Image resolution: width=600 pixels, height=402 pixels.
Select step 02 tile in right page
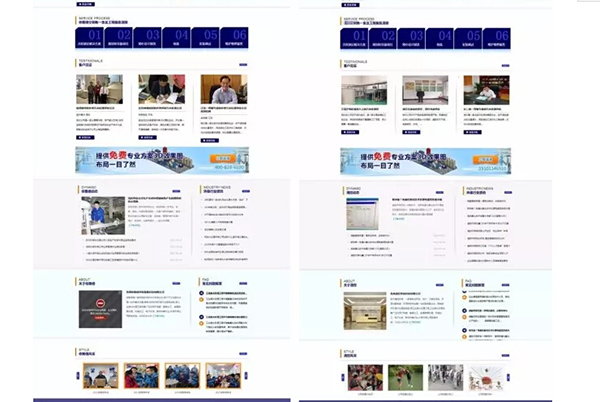click(x=383, y=39)
